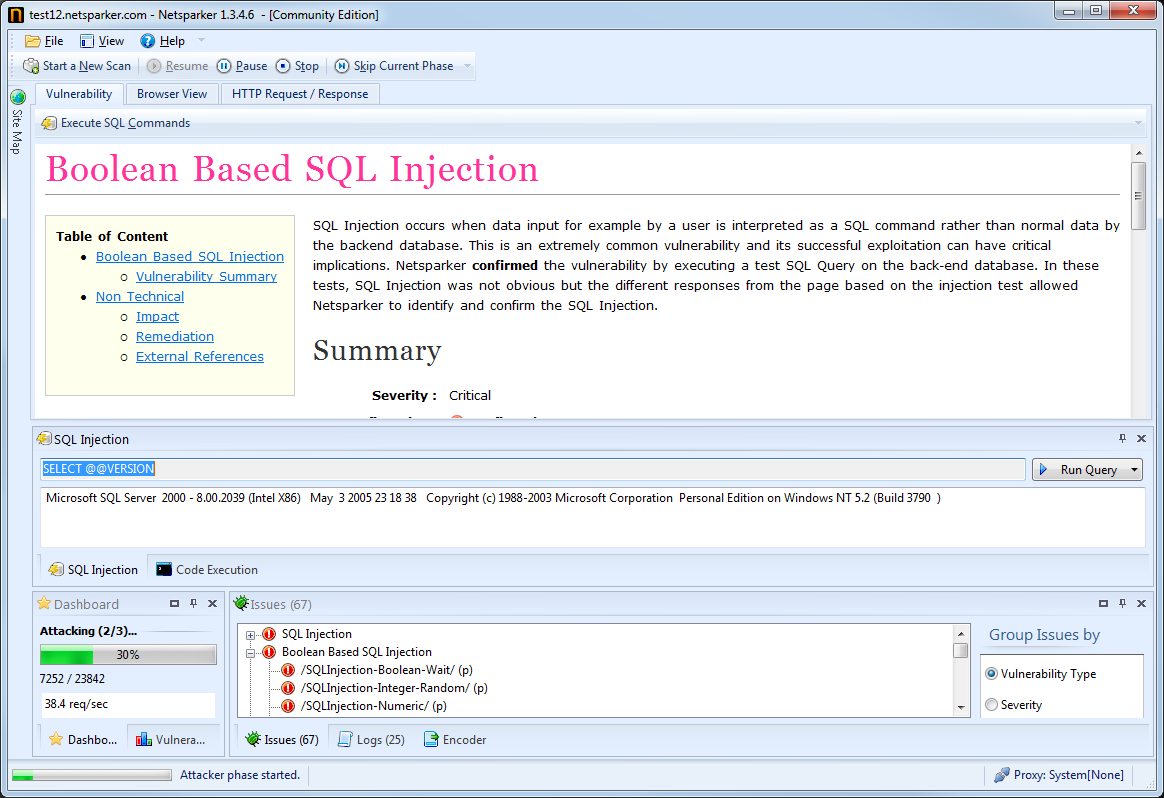Pin the SQL Injection panel
The width and height of the screenshot is (1164, 798).
1122,439
